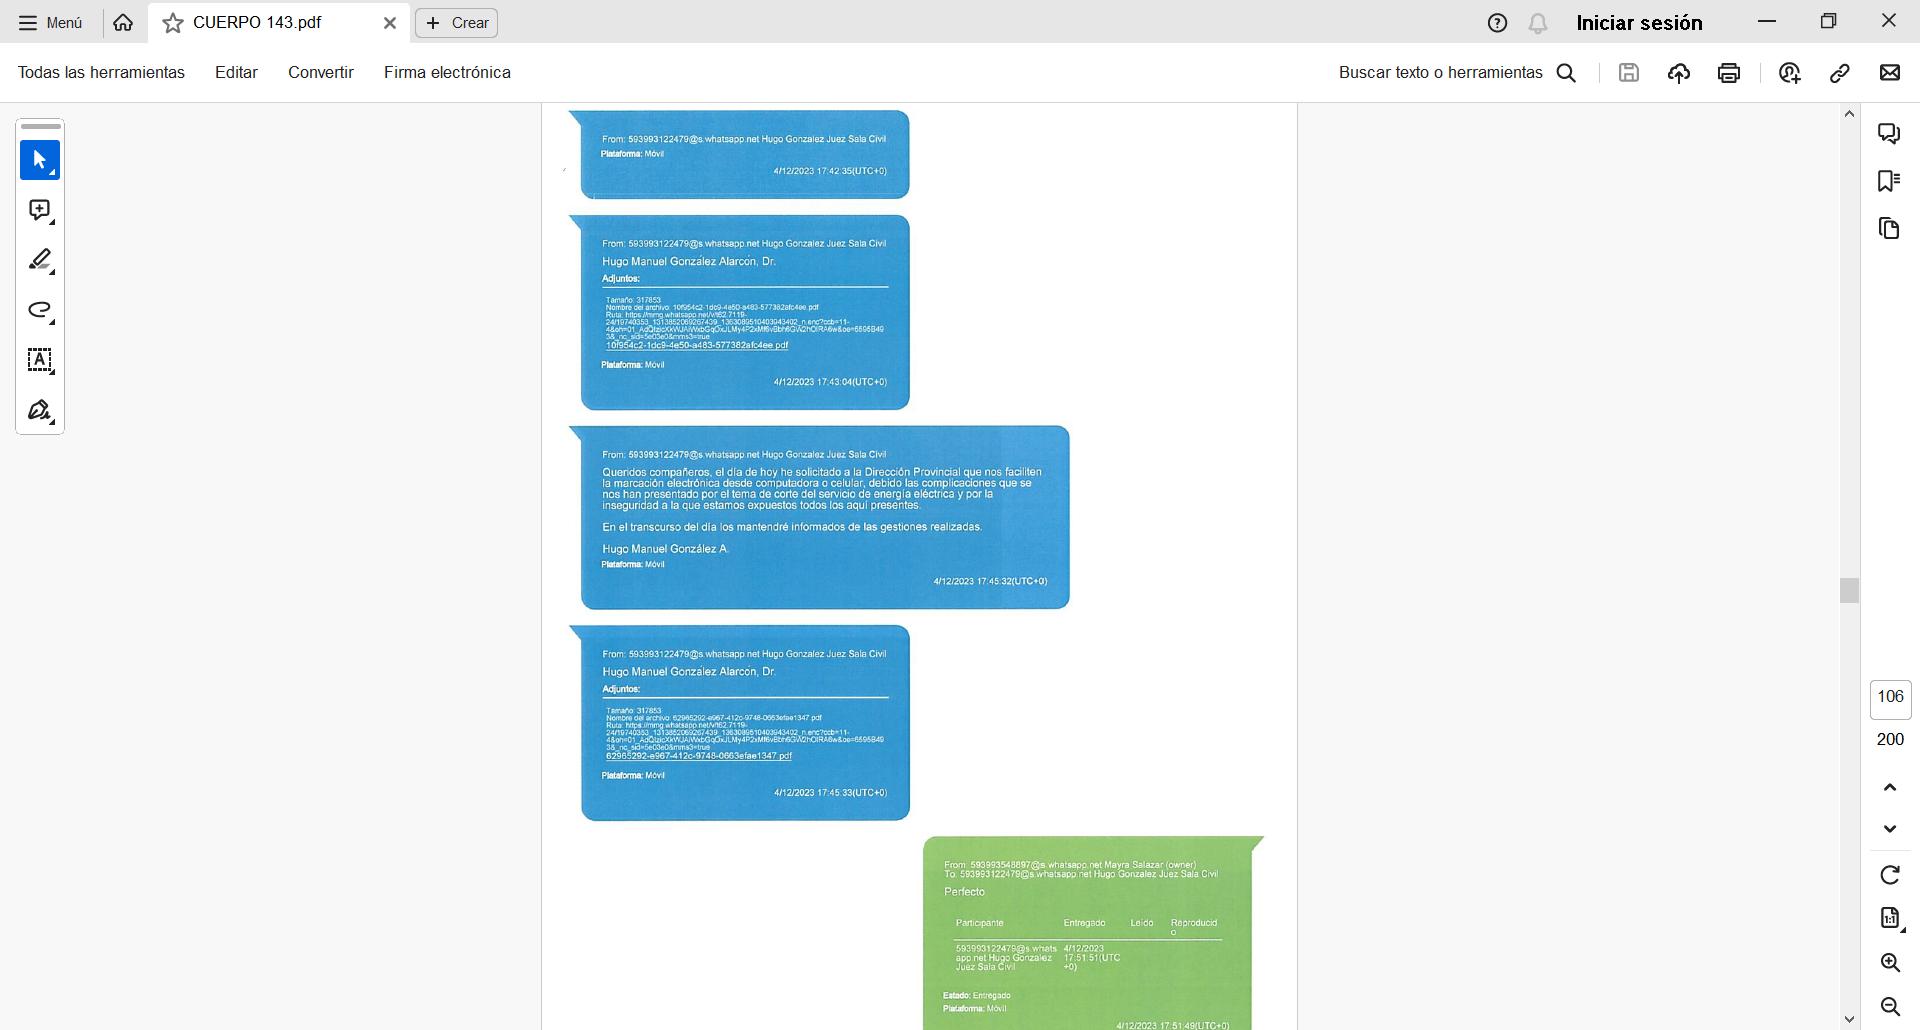Click timestamp 4/12/2023 17:43:04(UTC+0)

830,382
